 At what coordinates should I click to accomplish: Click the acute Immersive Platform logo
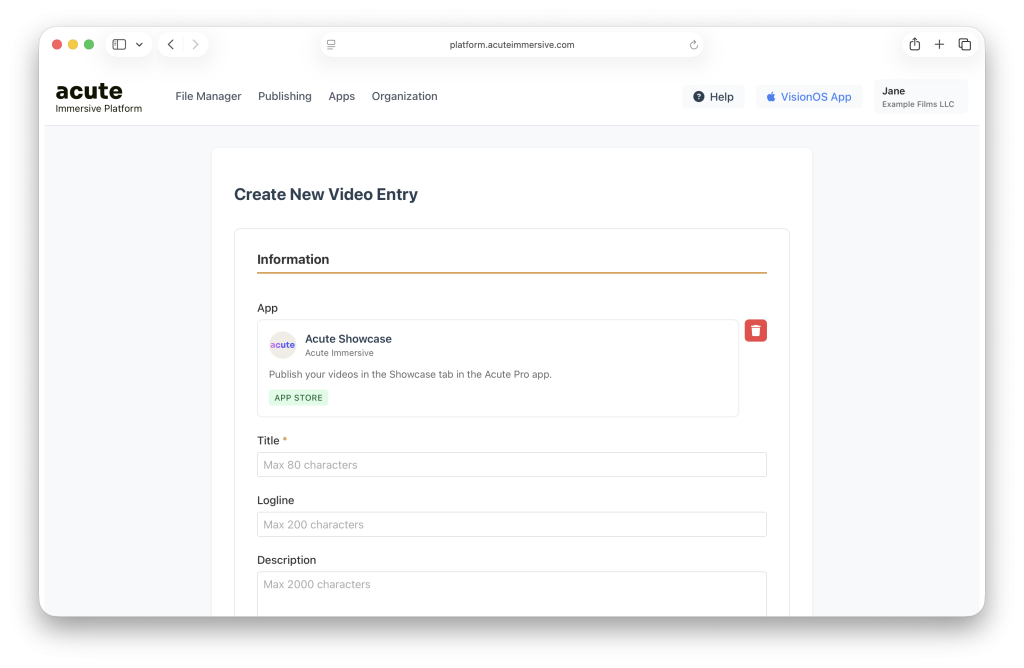tap(98, 97)
